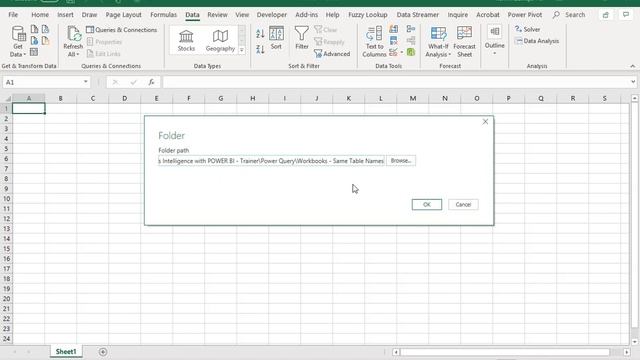Click the Share icon

click(x=606, y=15)
